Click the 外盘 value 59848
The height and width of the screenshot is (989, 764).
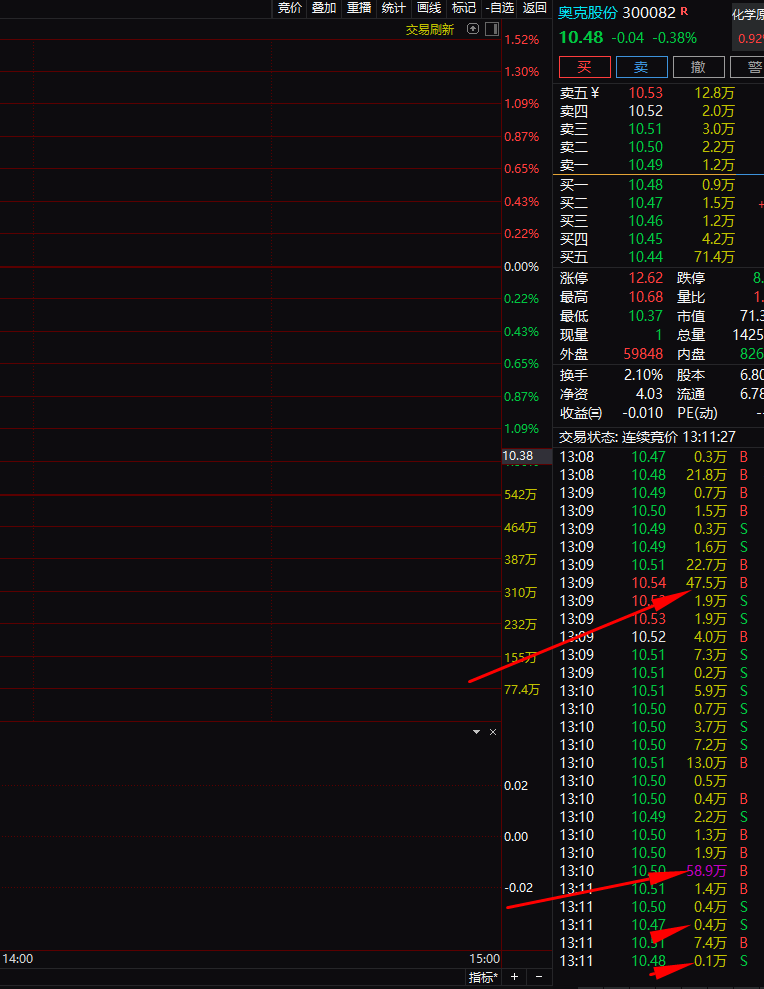point(643,354)
